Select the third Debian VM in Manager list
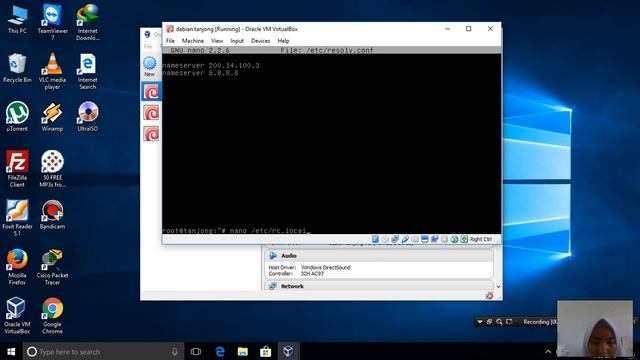The height and width of the screenshot is (360, 640). (151, 134)
